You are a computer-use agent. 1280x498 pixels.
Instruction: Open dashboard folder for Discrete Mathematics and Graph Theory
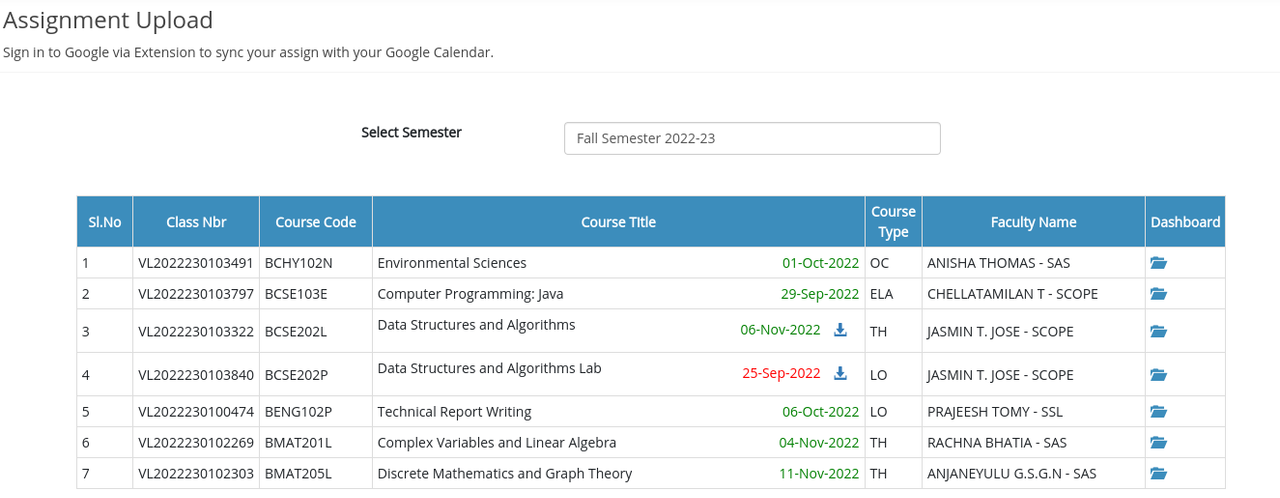1158,474
